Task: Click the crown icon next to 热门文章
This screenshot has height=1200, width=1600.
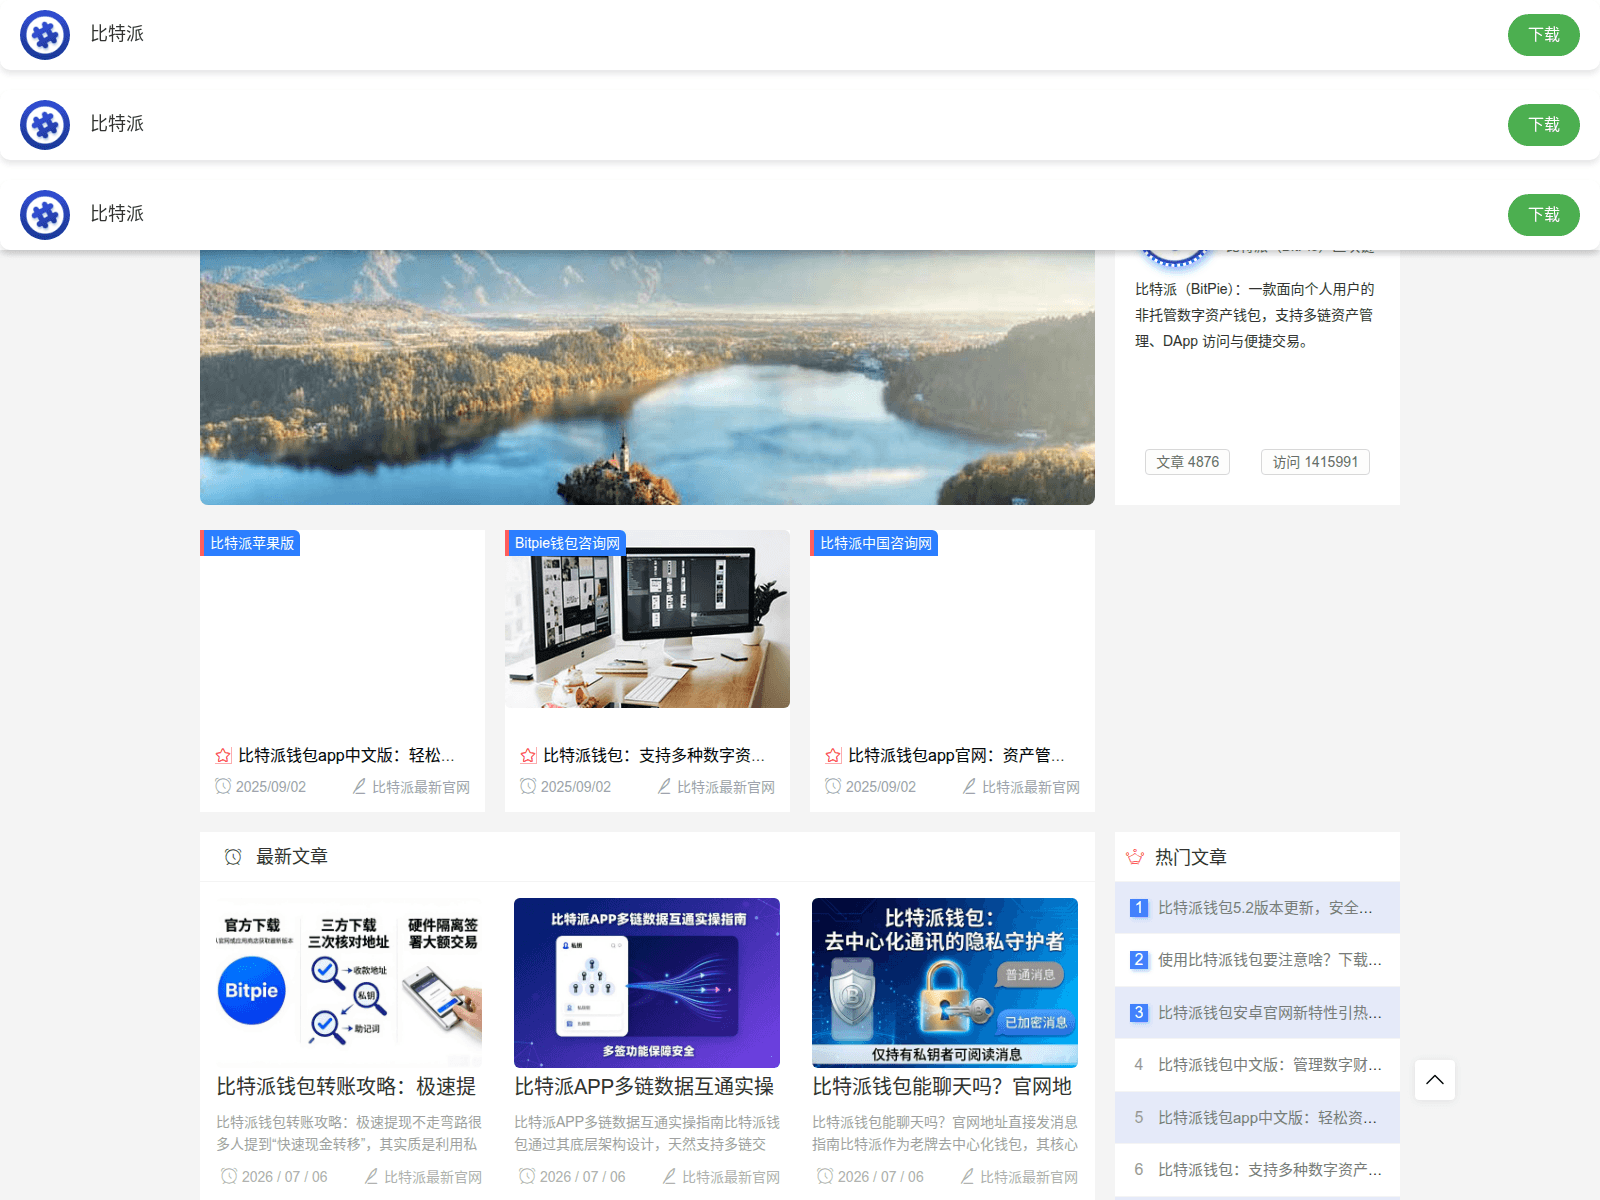Action: coord(1135,857)
